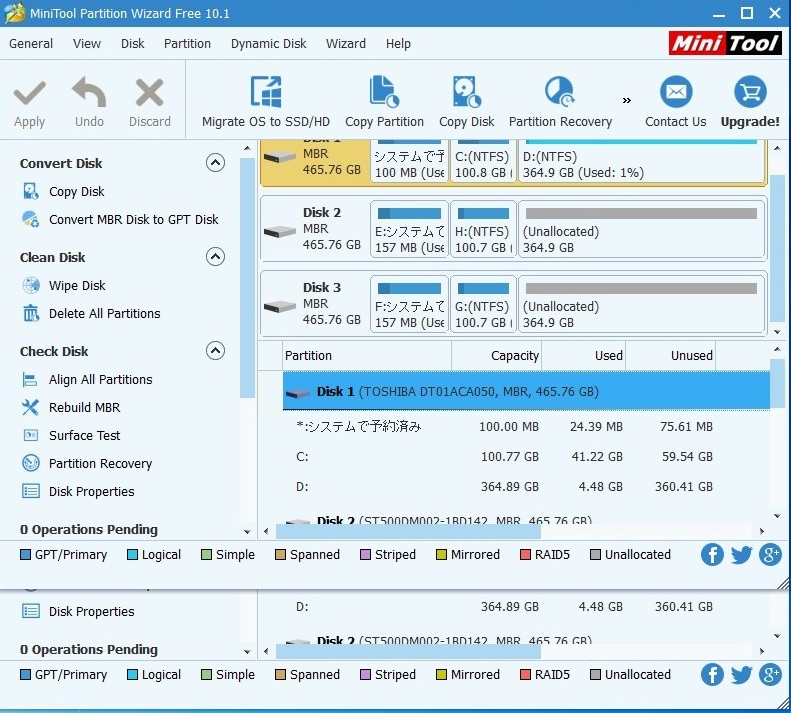Launch Migrate OS to SSD/HD
This screenshot has height=713, width=791.
tap(266, 102)
